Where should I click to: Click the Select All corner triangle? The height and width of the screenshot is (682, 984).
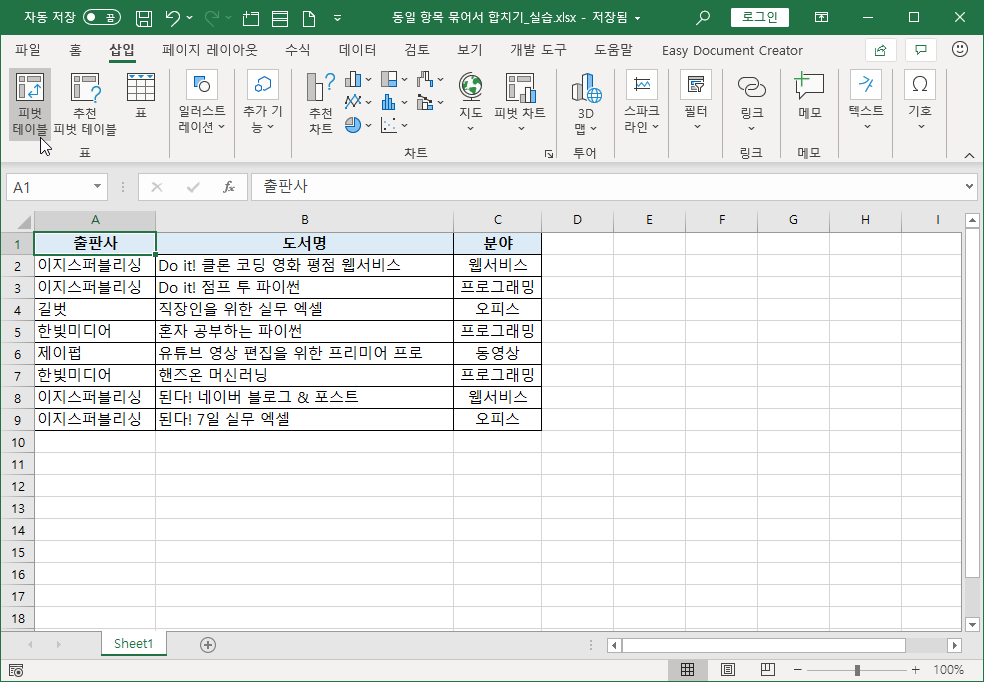click(23, 221)
